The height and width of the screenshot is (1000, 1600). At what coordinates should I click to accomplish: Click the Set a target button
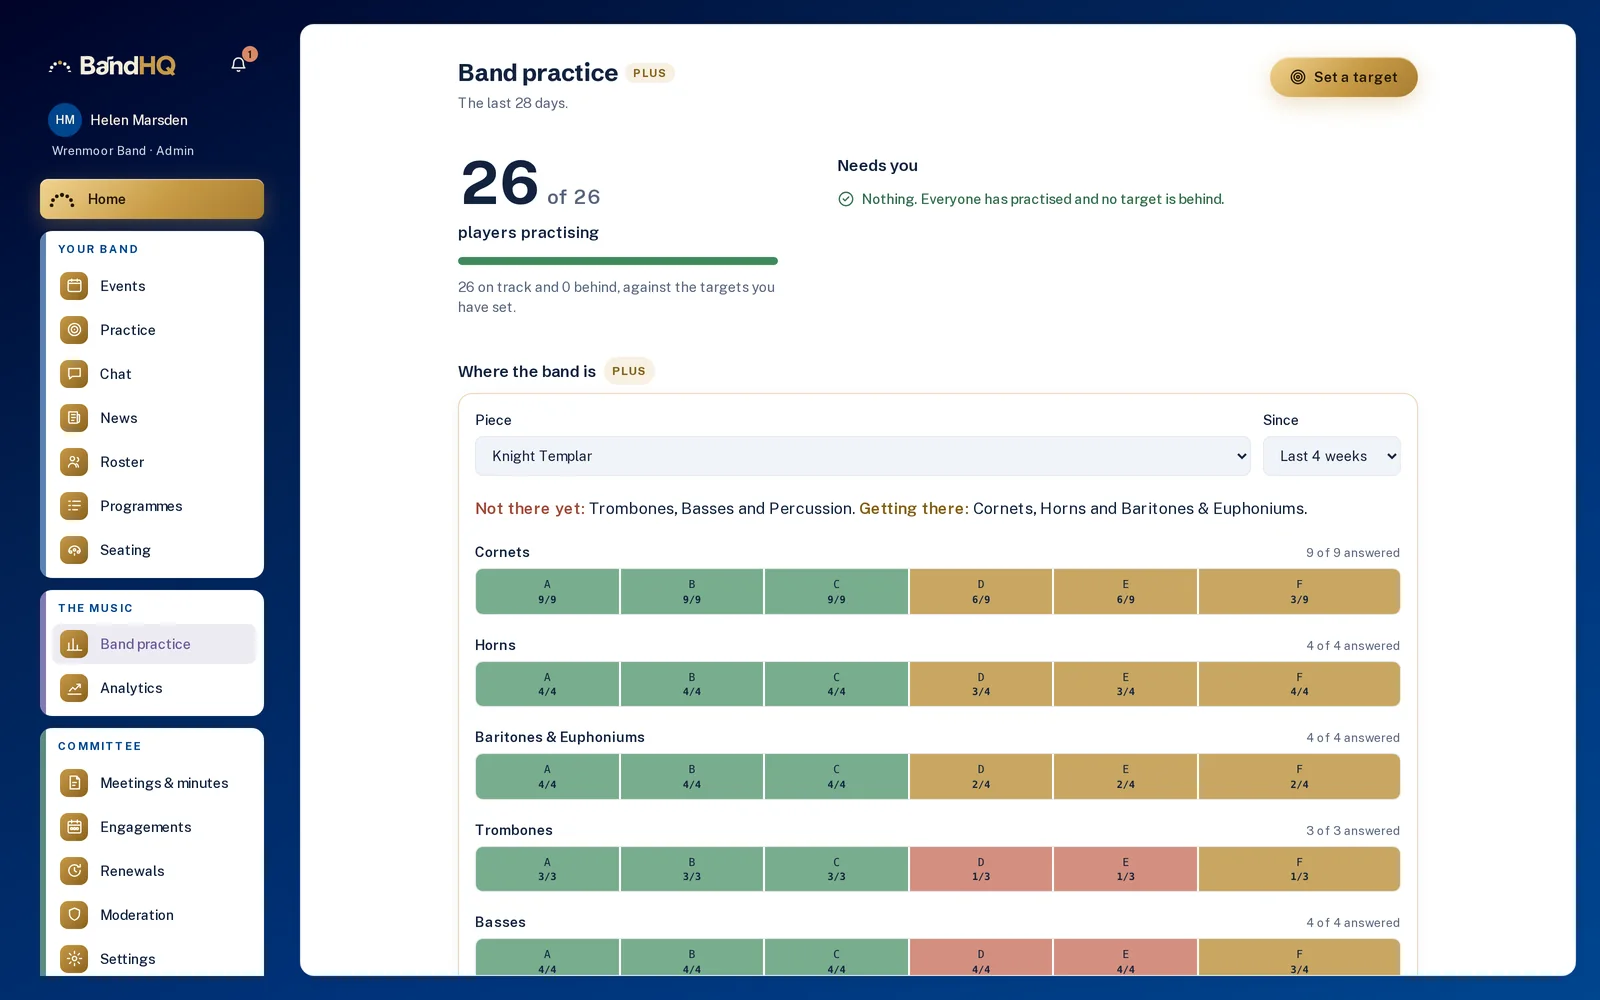coord(1343,77)
